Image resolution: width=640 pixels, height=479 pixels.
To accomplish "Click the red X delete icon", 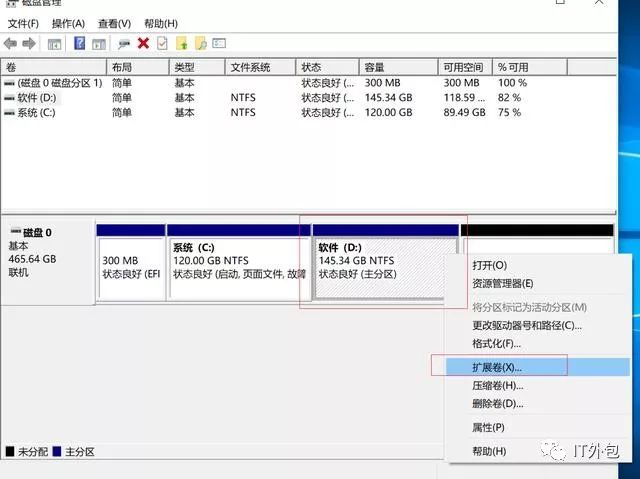I will pyautogui.click(x=143, y=43).
